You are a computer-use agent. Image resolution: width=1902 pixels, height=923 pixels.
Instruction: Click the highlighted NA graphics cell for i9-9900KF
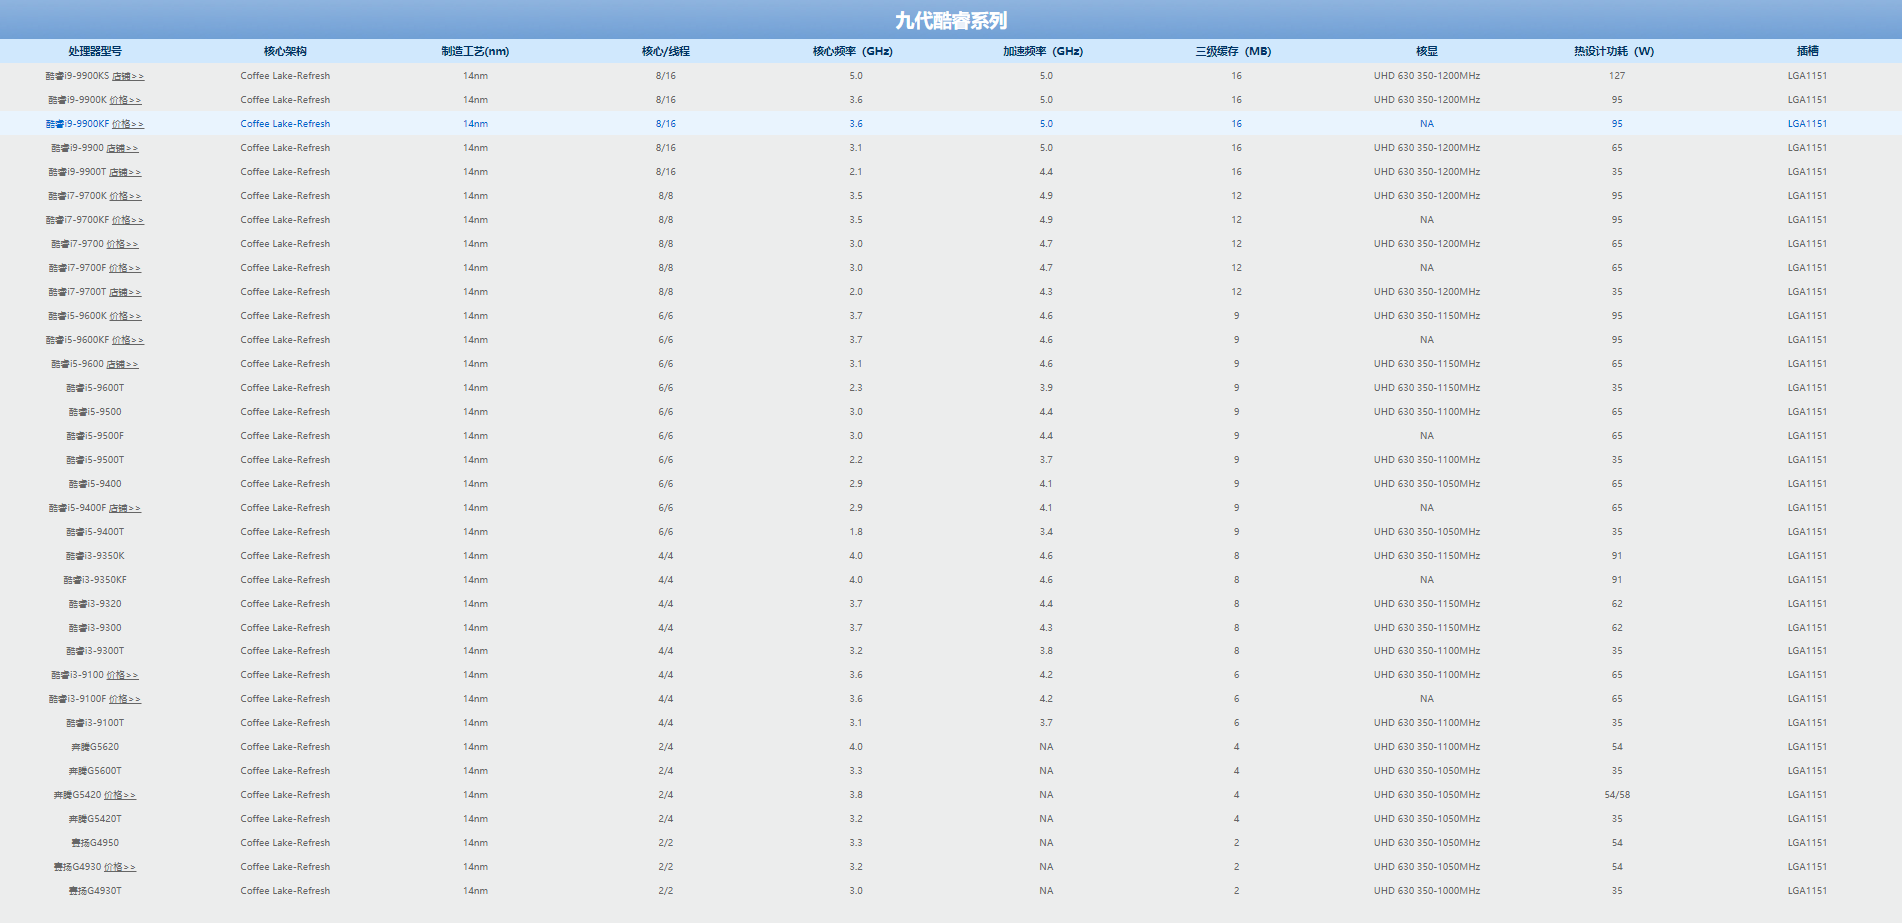pos(1427,124)
